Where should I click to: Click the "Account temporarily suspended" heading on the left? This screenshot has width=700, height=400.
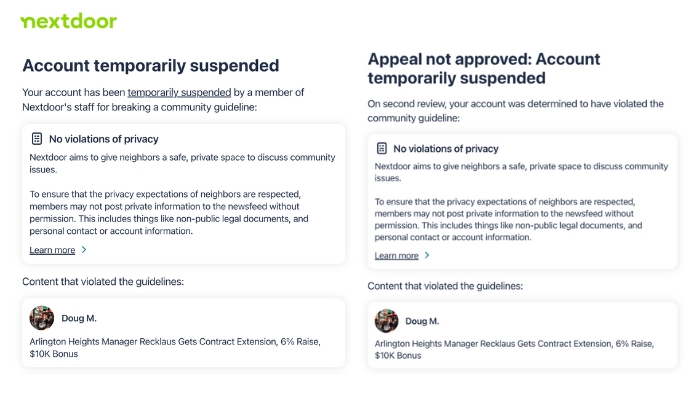(x=150, y=66)
